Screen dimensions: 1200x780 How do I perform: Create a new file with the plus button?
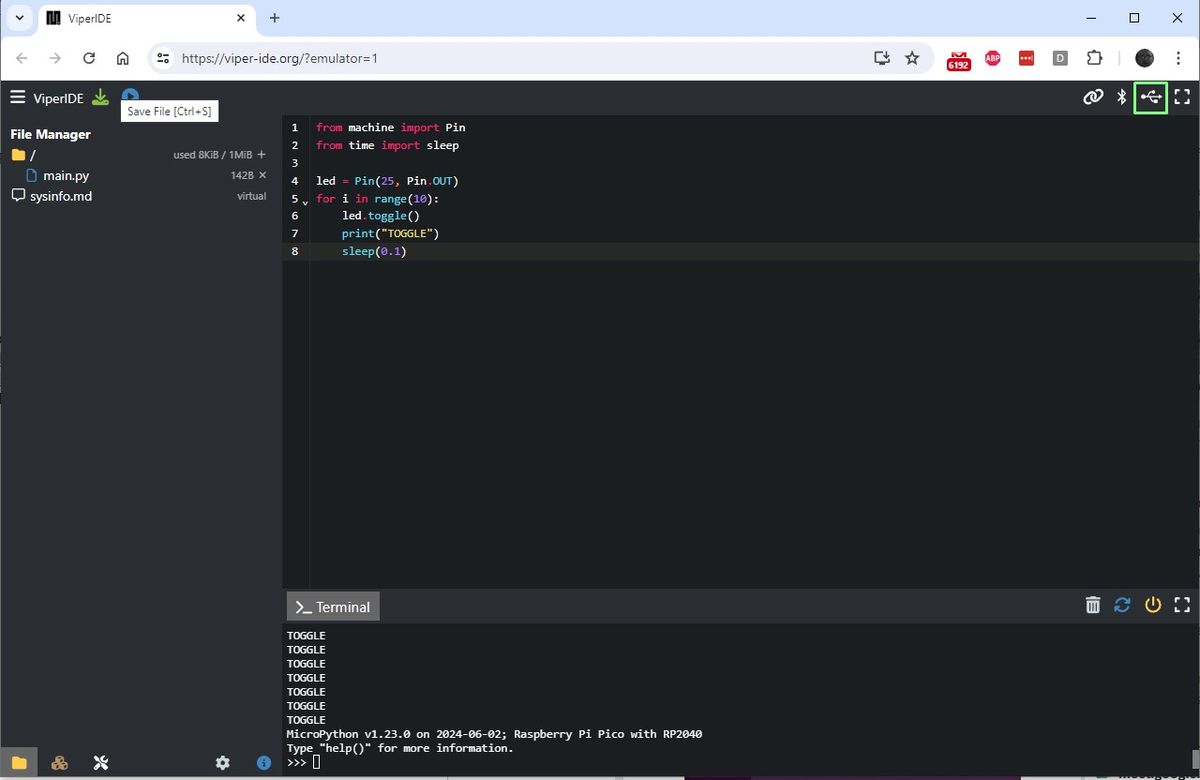[259, 154]
